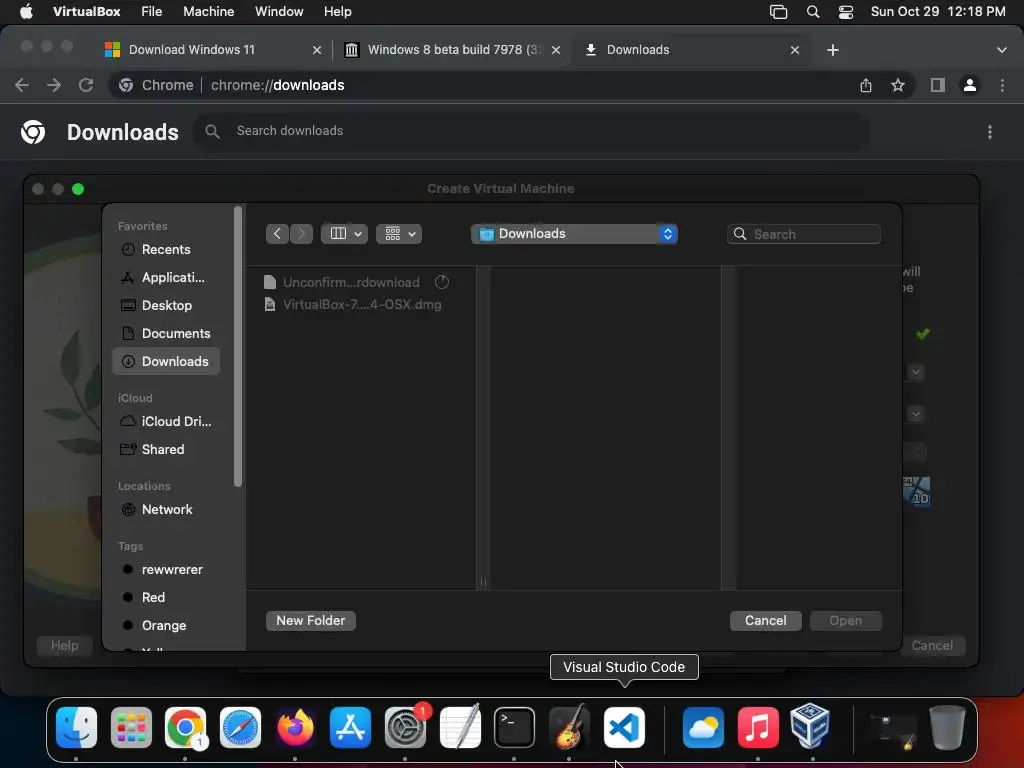1024x768 pixels.
Task: Select Network in the sidebar
Action: pyautogui.click(x=166, y=509)
